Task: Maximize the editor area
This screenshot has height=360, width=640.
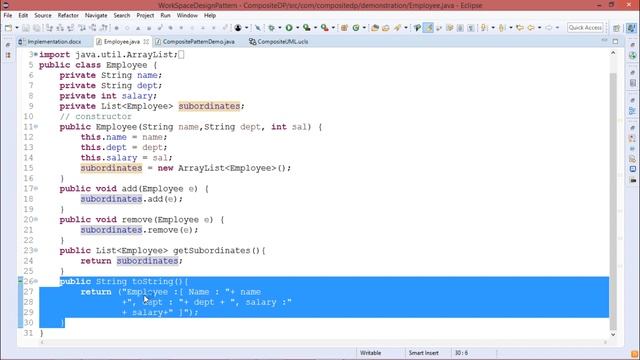Action: point(616,41)
